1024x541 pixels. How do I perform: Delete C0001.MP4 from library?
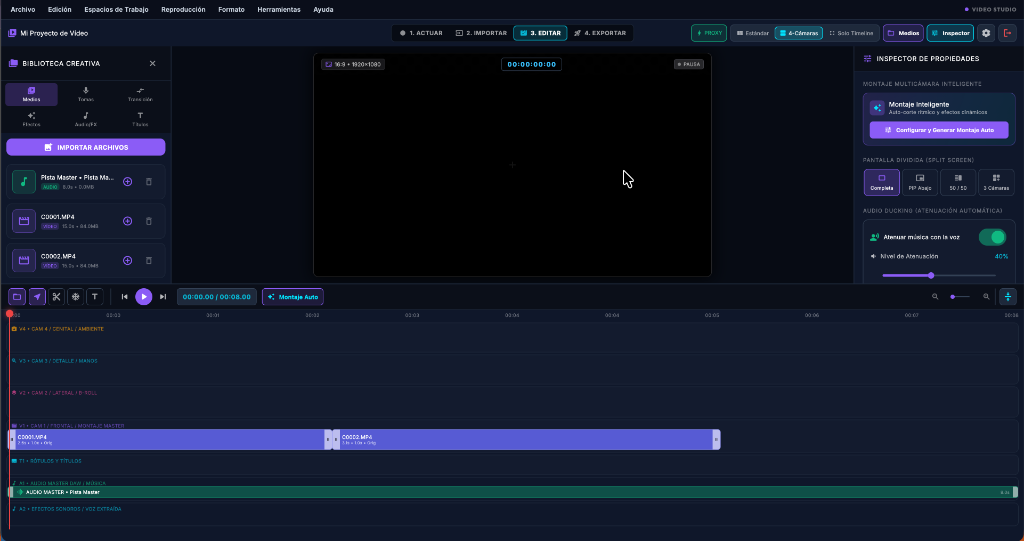tap(149, 221)
